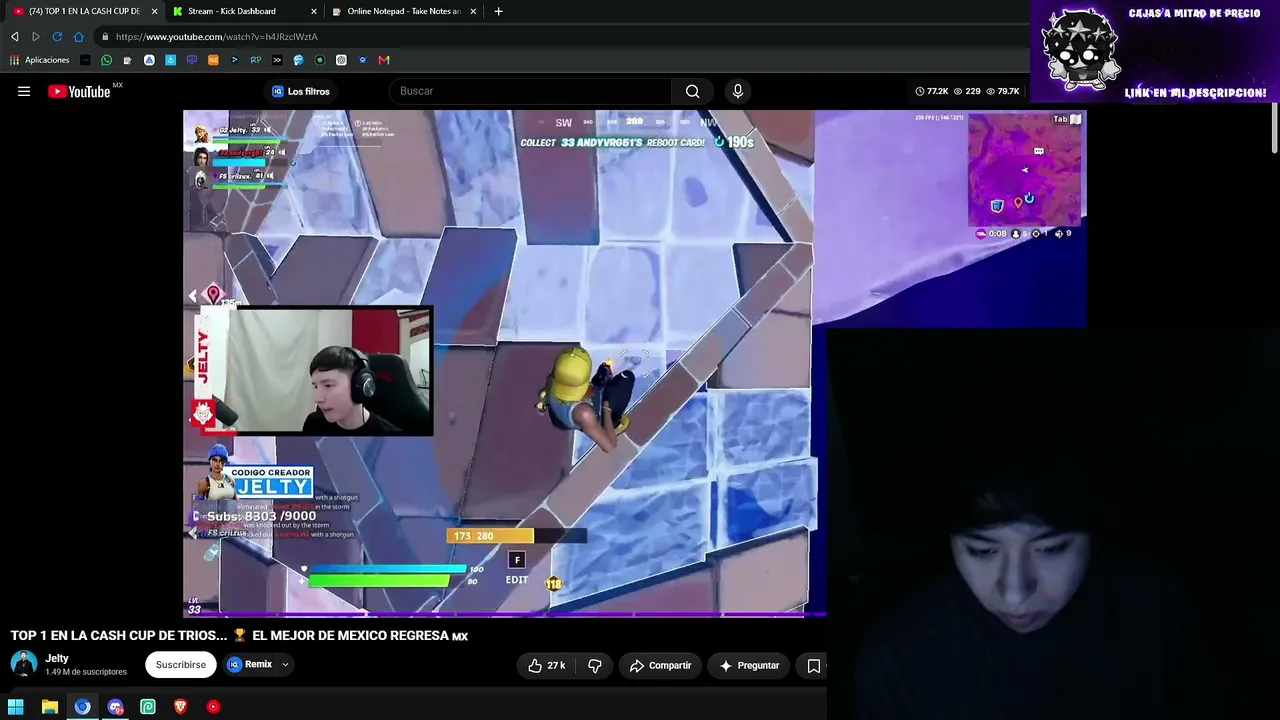Click the 79.7K views stat in the header
1280x720 pixels.
(x=1003, y=91)
